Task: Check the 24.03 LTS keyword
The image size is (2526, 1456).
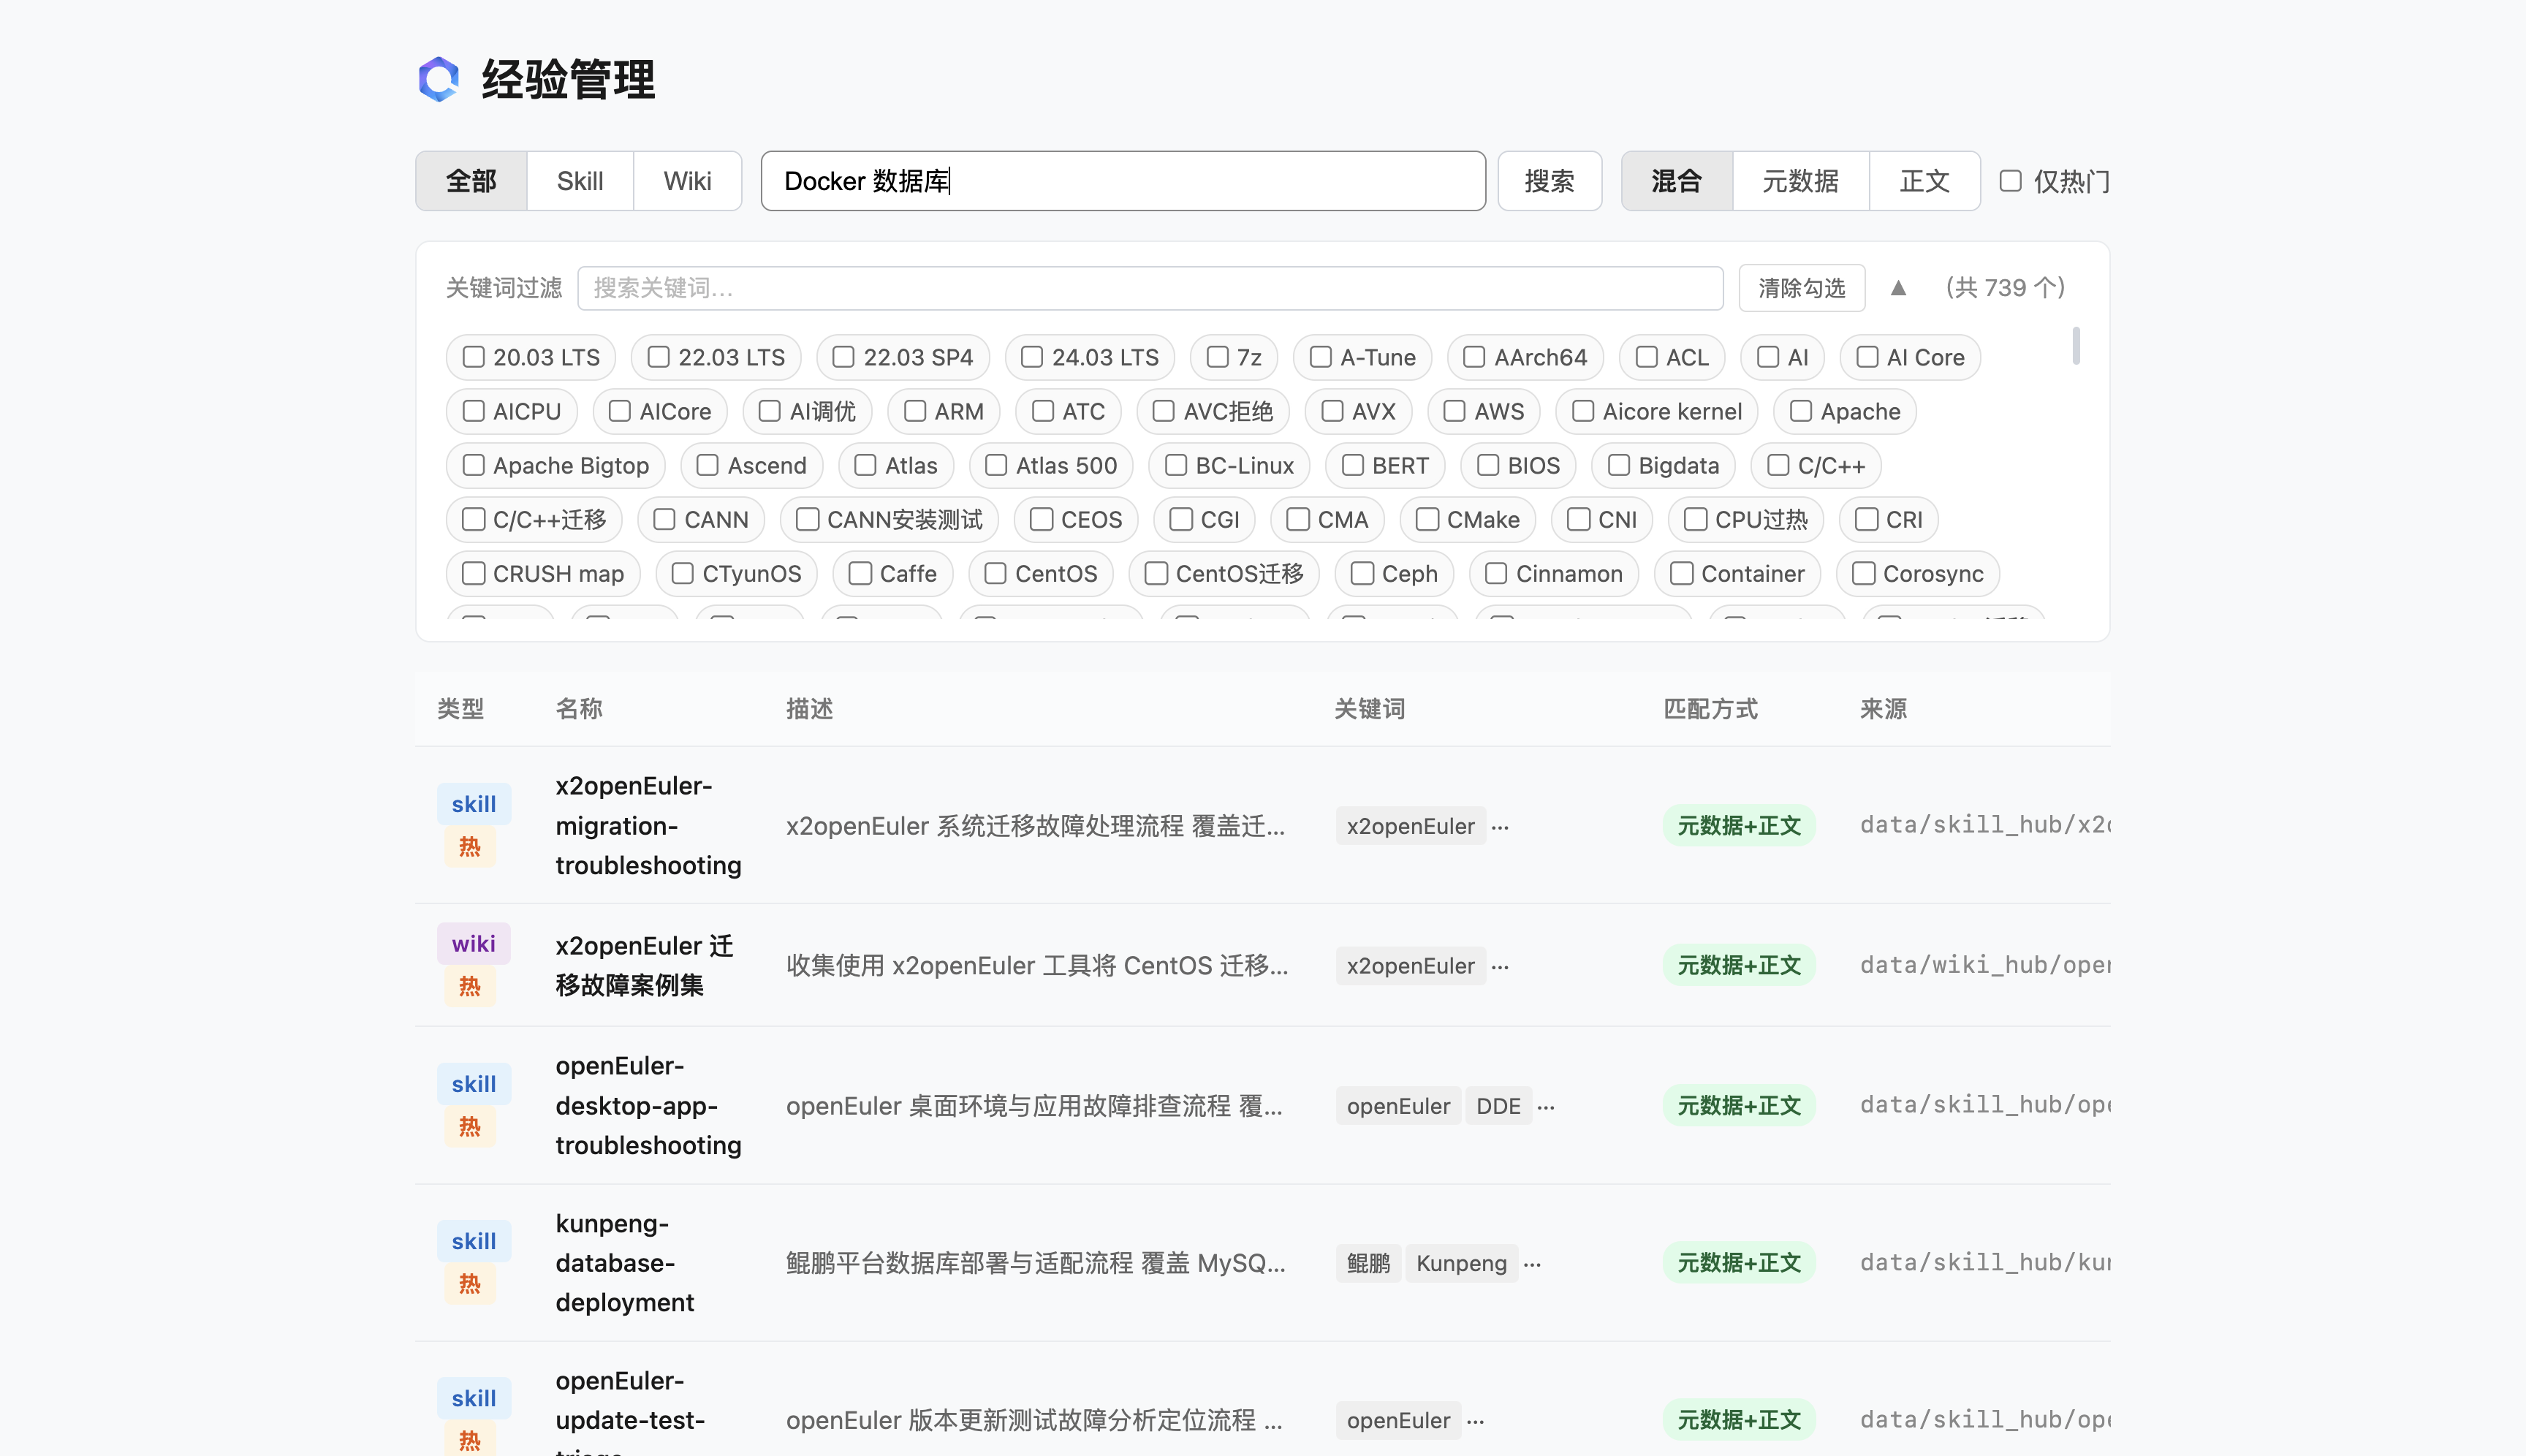Action: (x=1032, y=357)
